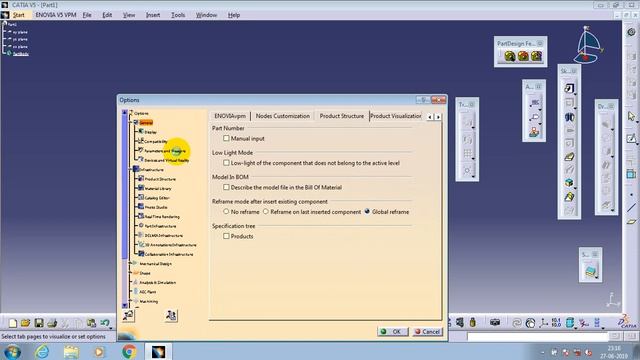Viewport: 640px width, 360px height.
Task: Click the command input field at bottom right
Action: (538, 336)
